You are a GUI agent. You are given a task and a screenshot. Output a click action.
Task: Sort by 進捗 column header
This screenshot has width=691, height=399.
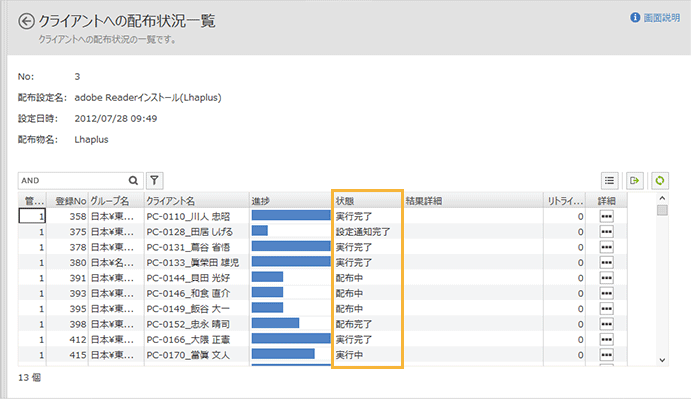(x=290, y=201)
